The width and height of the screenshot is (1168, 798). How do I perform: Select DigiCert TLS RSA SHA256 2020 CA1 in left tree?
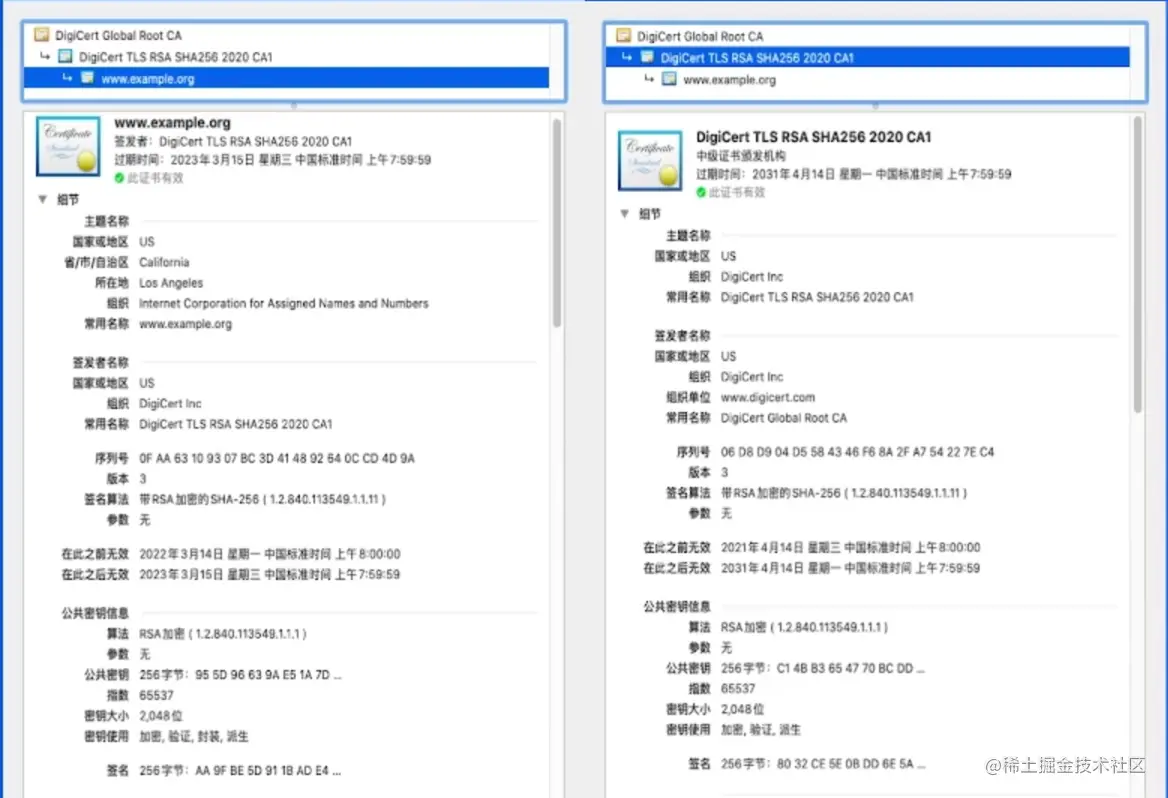click(176, 57)
